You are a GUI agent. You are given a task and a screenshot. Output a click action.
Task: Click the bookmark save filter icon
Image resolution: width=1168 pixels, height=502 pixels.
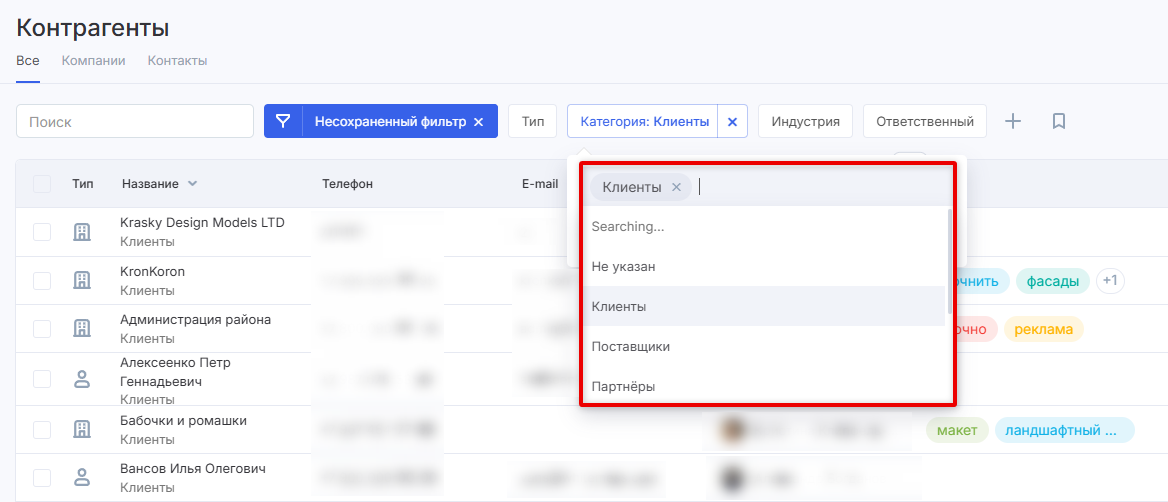coord(1059,121)
